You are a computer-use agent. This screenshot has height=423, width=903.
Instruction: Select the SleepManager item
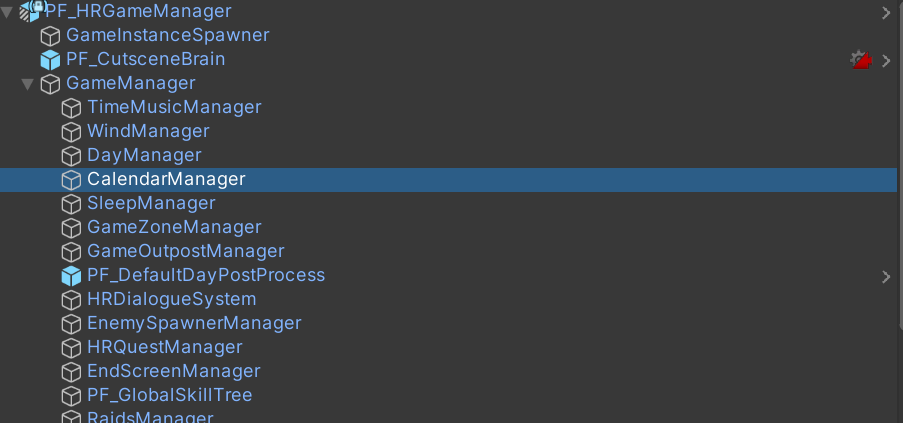pyautogui.click(x=151, y=203)
